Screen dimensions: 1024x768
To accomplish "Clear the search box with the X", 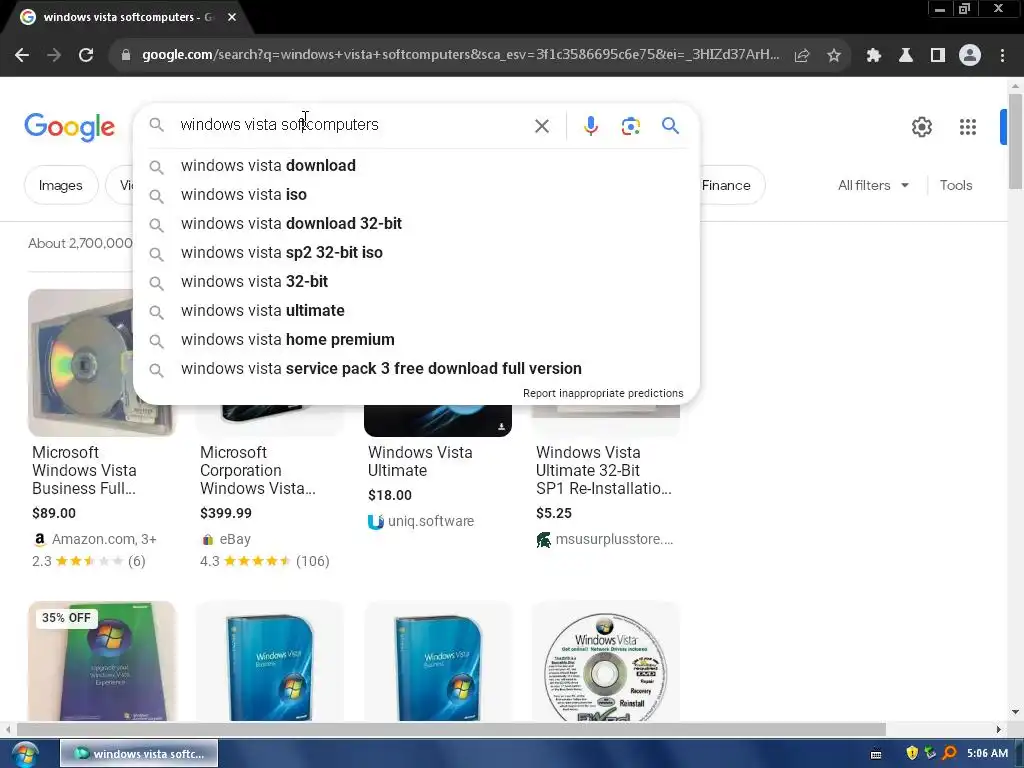I will (542, 126).
